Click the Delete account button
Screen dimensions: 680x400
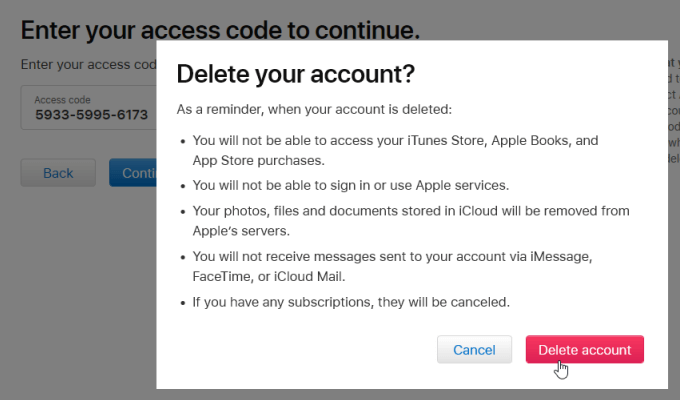click(x=584, y=350)
